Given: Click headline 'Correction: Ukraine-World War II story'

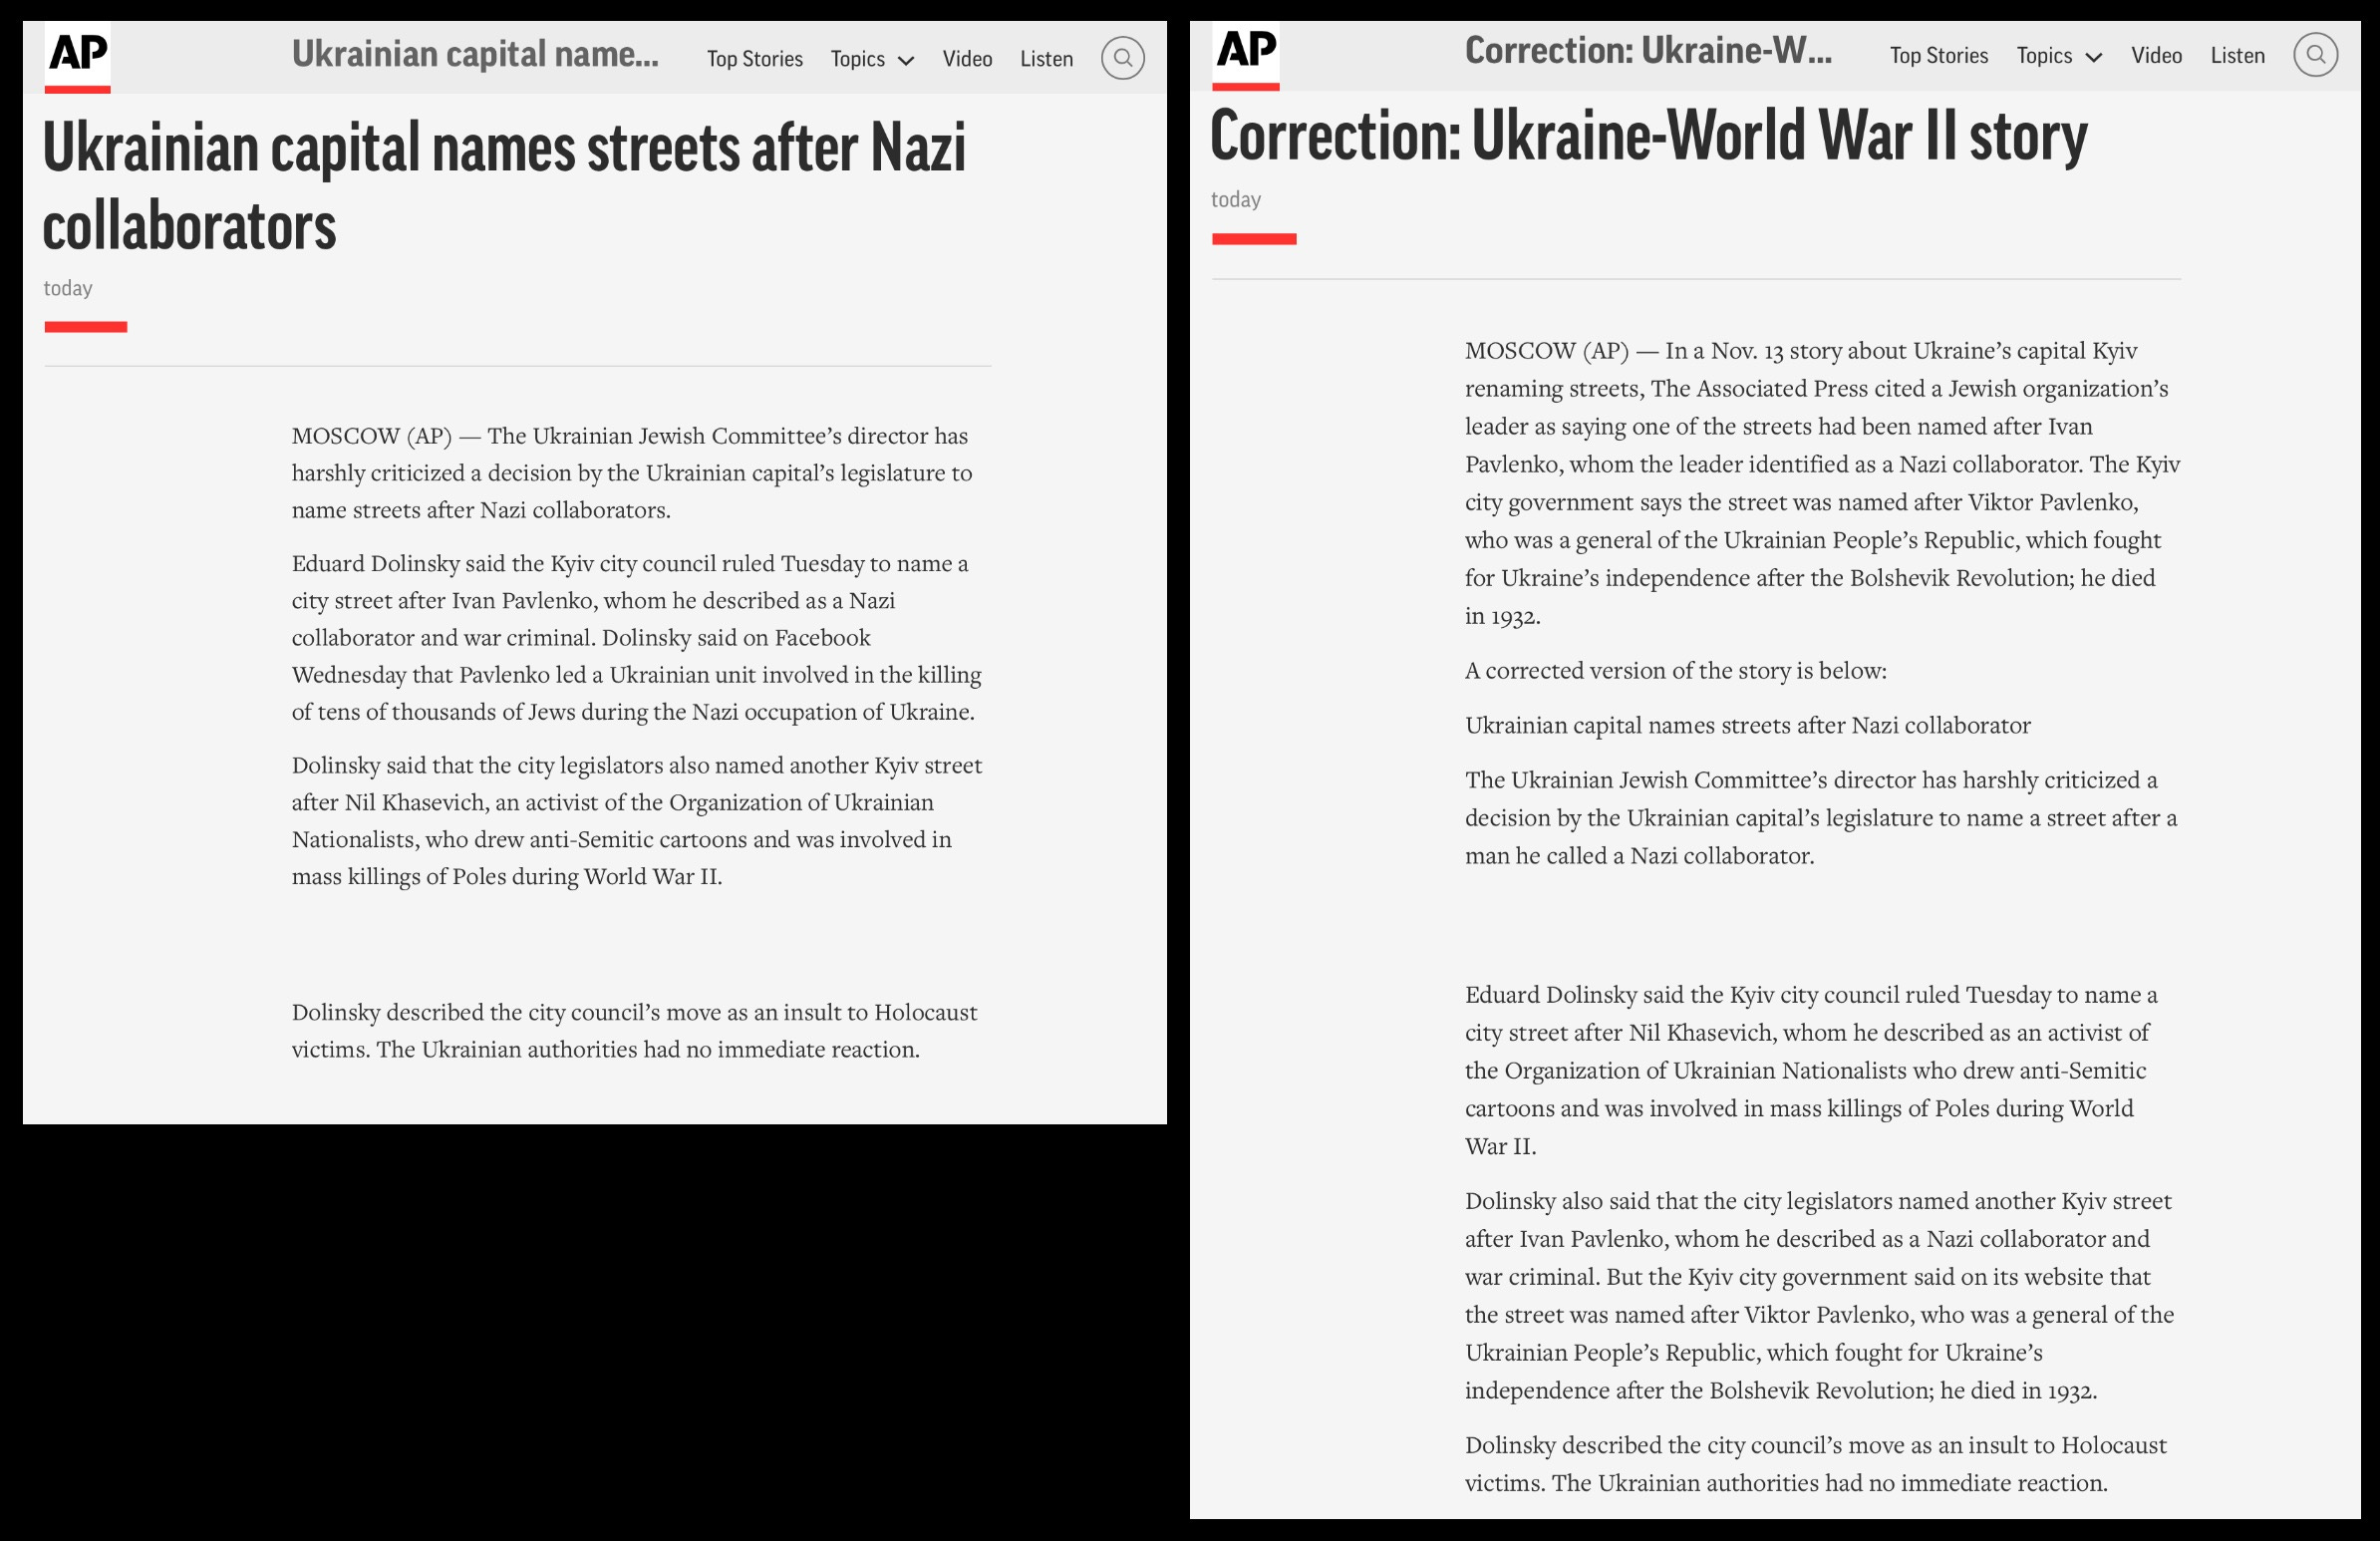Looking at the screenshot, I should pos(1648,136).
